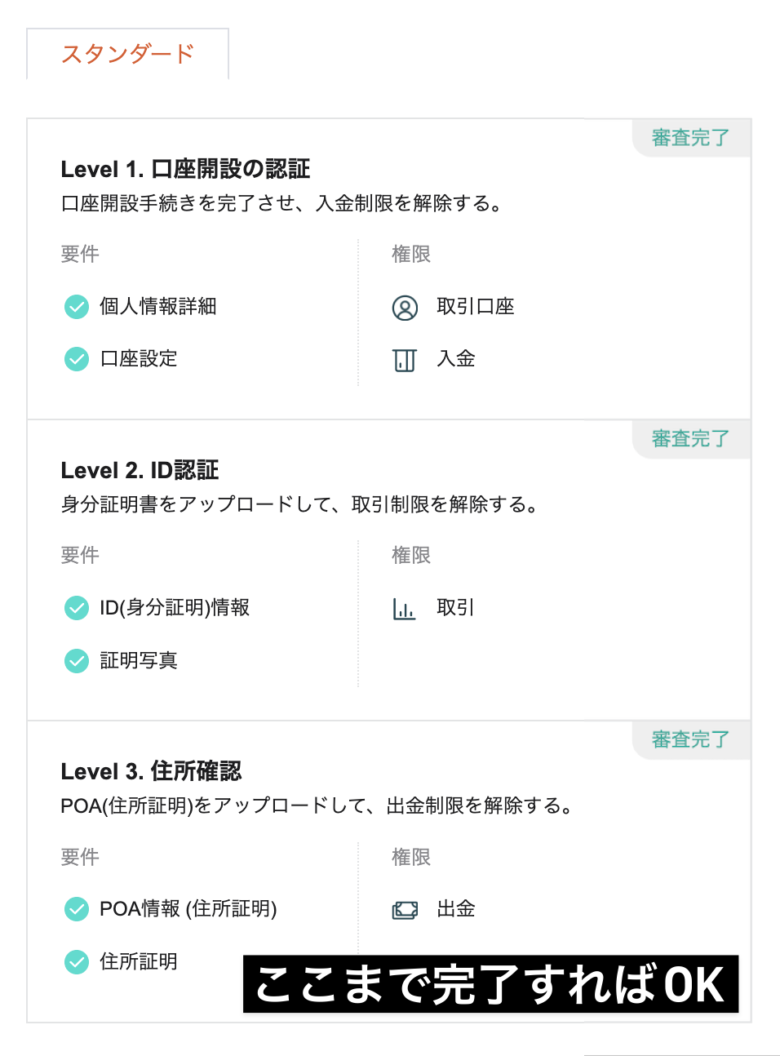Viewport: 780px width, 1056px height.
Task: Click the ID(身分証明)情報 checkmark icon
Action: 77,608
